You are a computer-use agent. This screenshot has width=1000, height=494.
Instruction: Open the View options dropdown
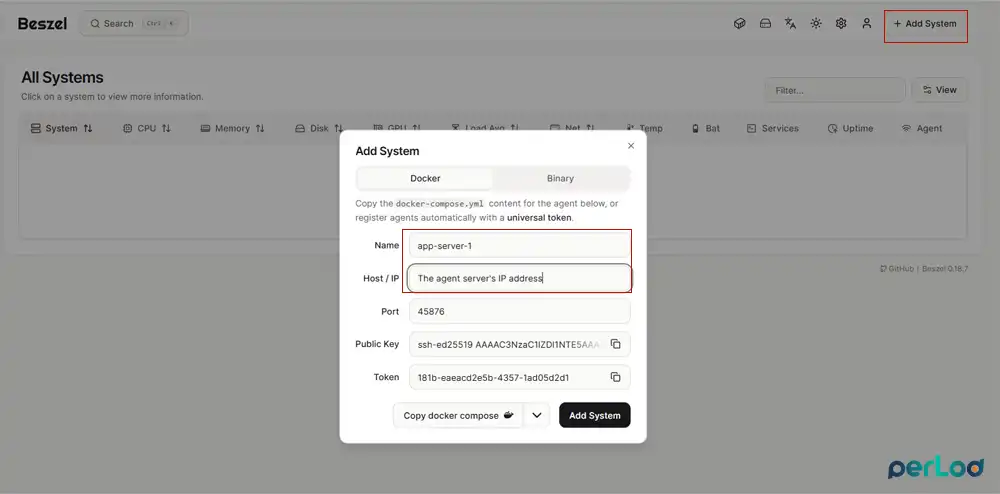click(x=939, y=90)
